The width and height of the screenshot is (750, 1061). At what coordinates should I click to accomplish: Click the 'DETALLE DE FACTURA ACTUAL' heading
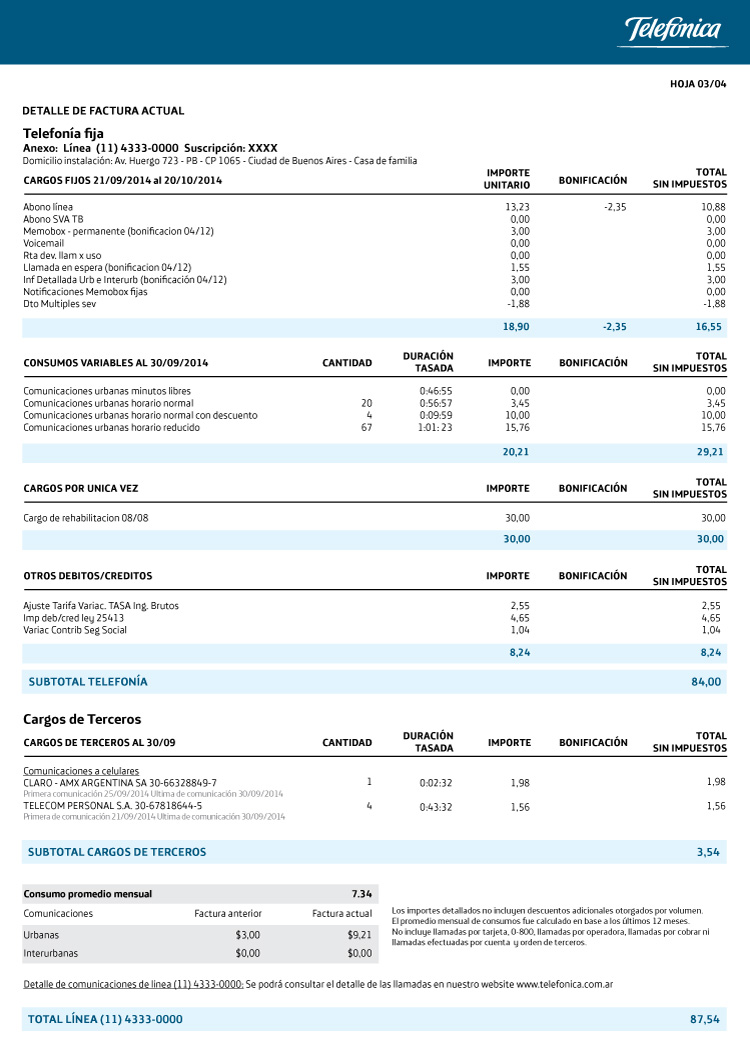pyautogui.click(x=103, y=111)
